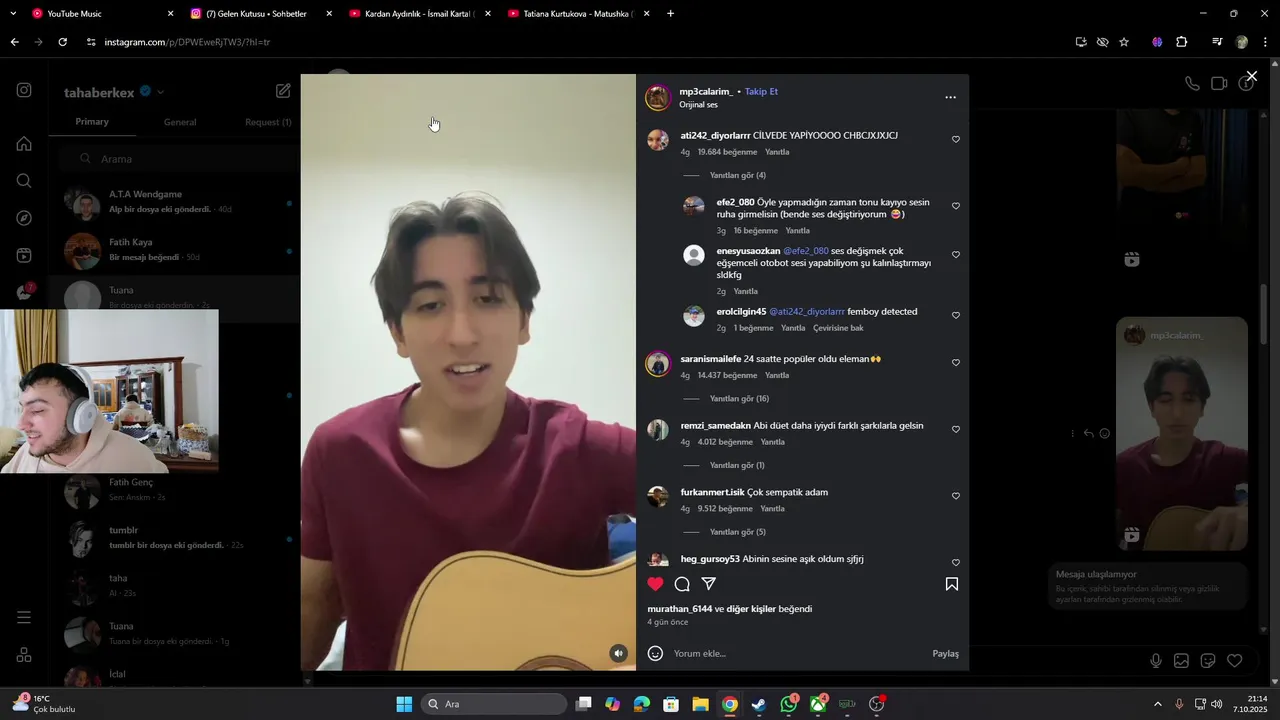Save the post with the bookmark icon

pos(952,584)
